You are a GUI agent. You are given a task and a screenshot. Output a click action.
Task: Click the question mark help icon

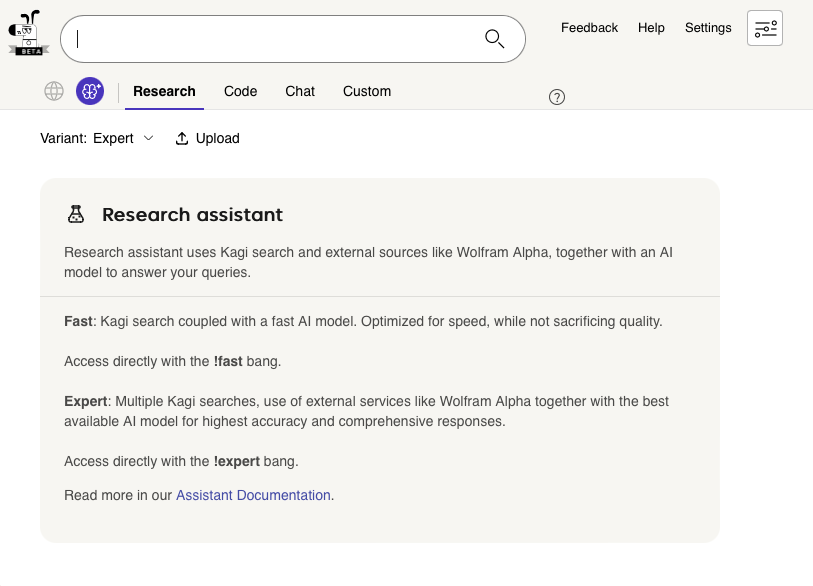click(557, 97)
